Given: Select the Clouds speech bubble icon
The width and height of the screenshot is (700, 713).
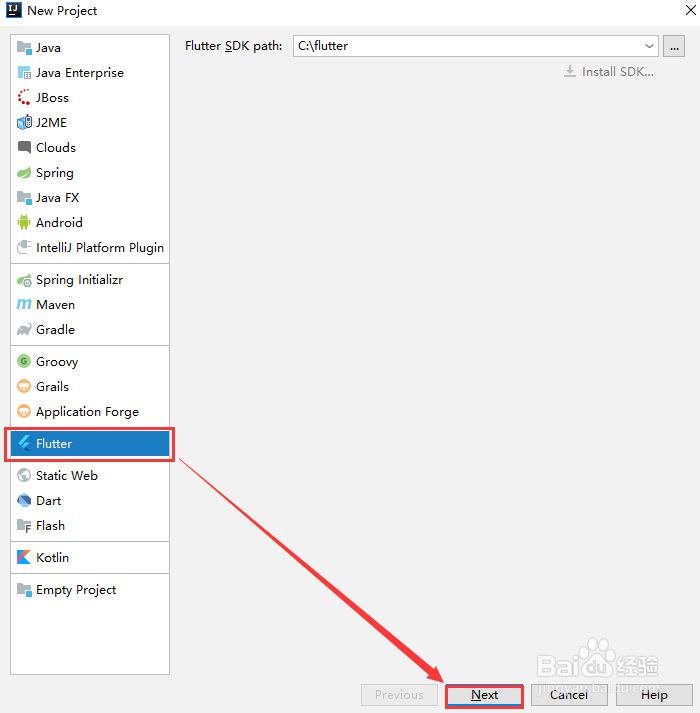Looking at the screenshot, I should tap(24, 147).
